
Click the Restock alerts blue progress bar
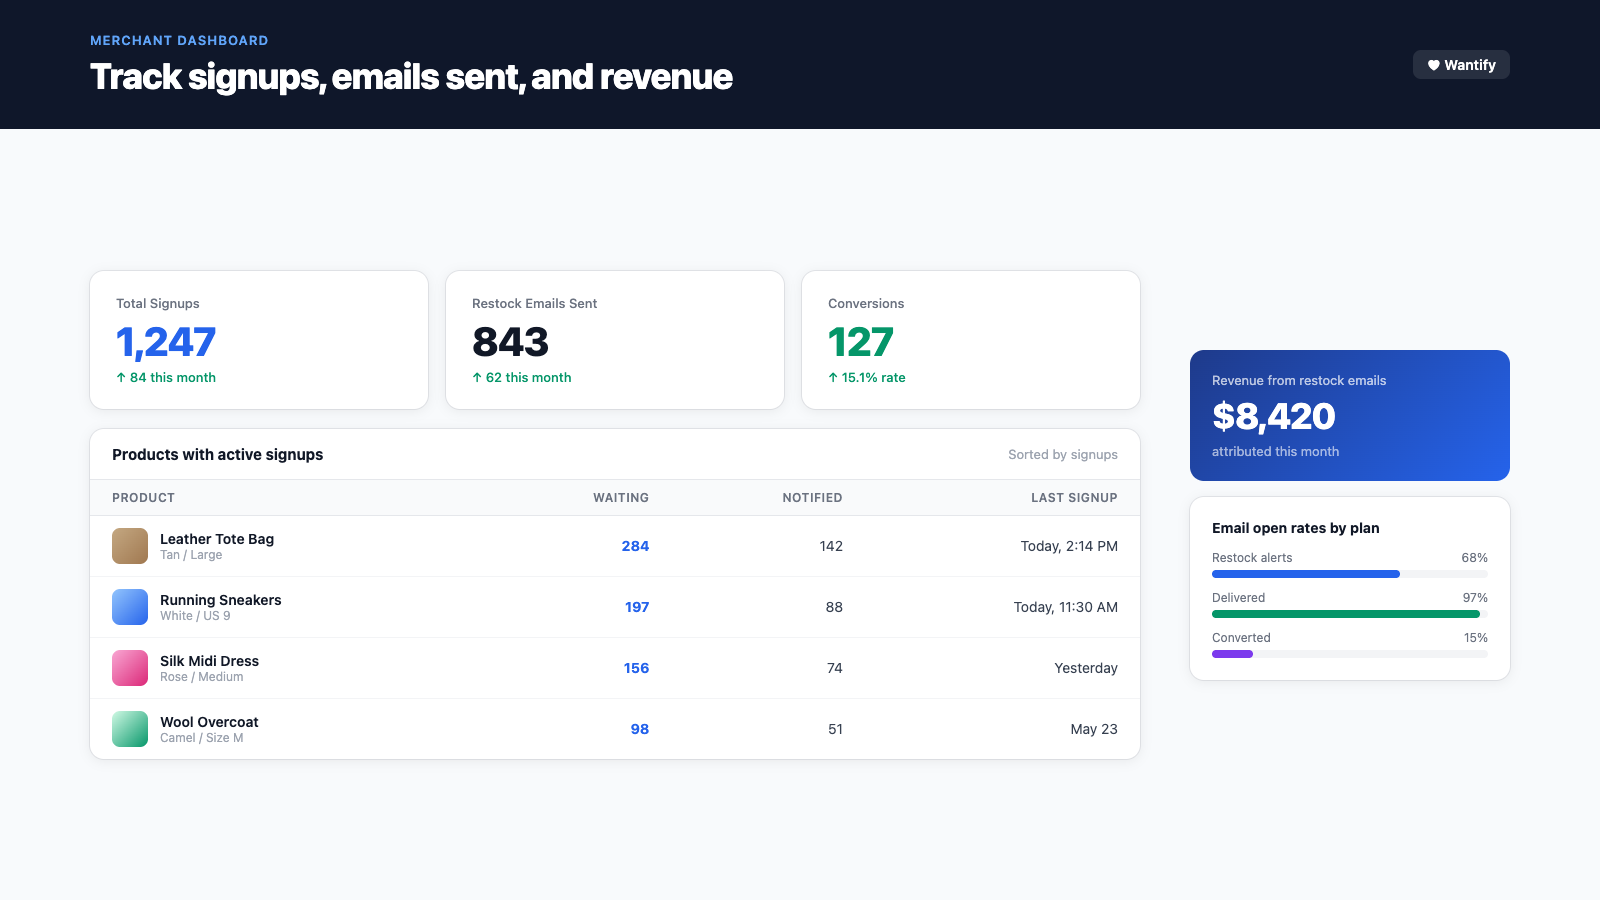coord(1306,574)
